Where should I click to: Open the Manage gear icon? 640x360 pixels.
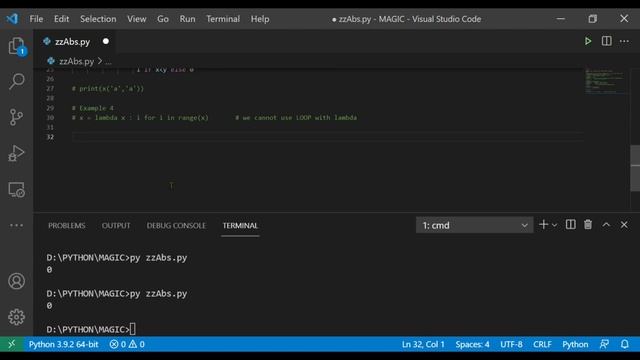pos(16,317)
